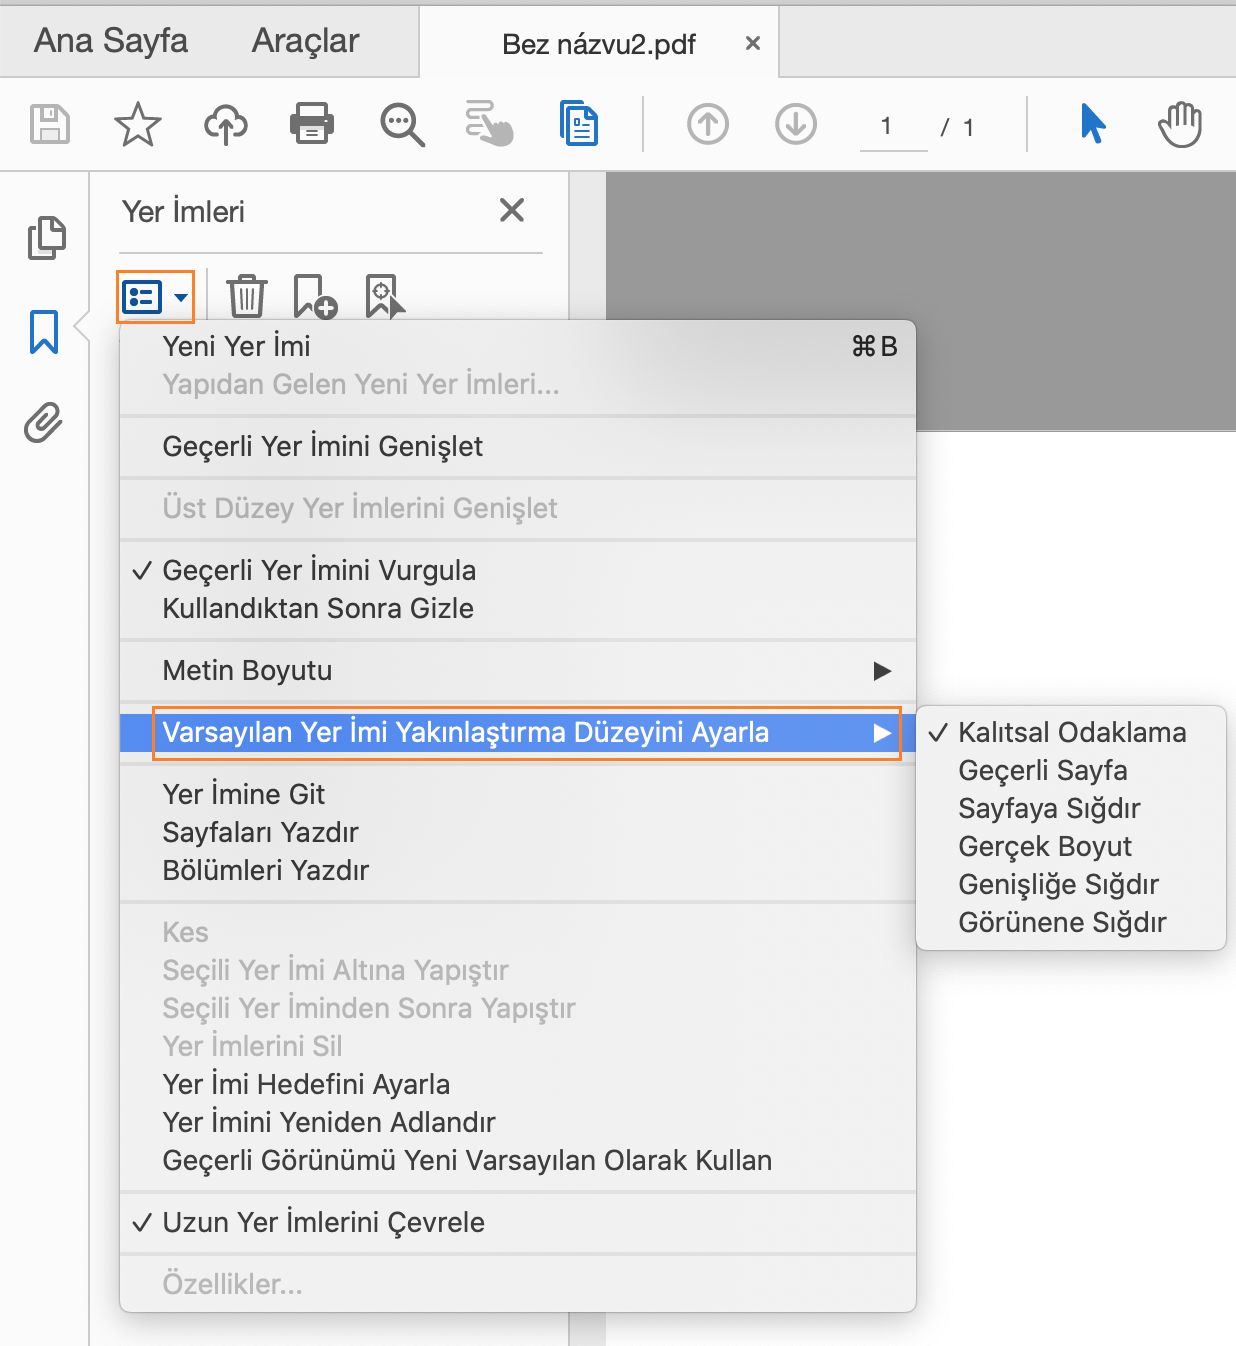
Task: Select the arrow selection tool
Action: 1093,124
